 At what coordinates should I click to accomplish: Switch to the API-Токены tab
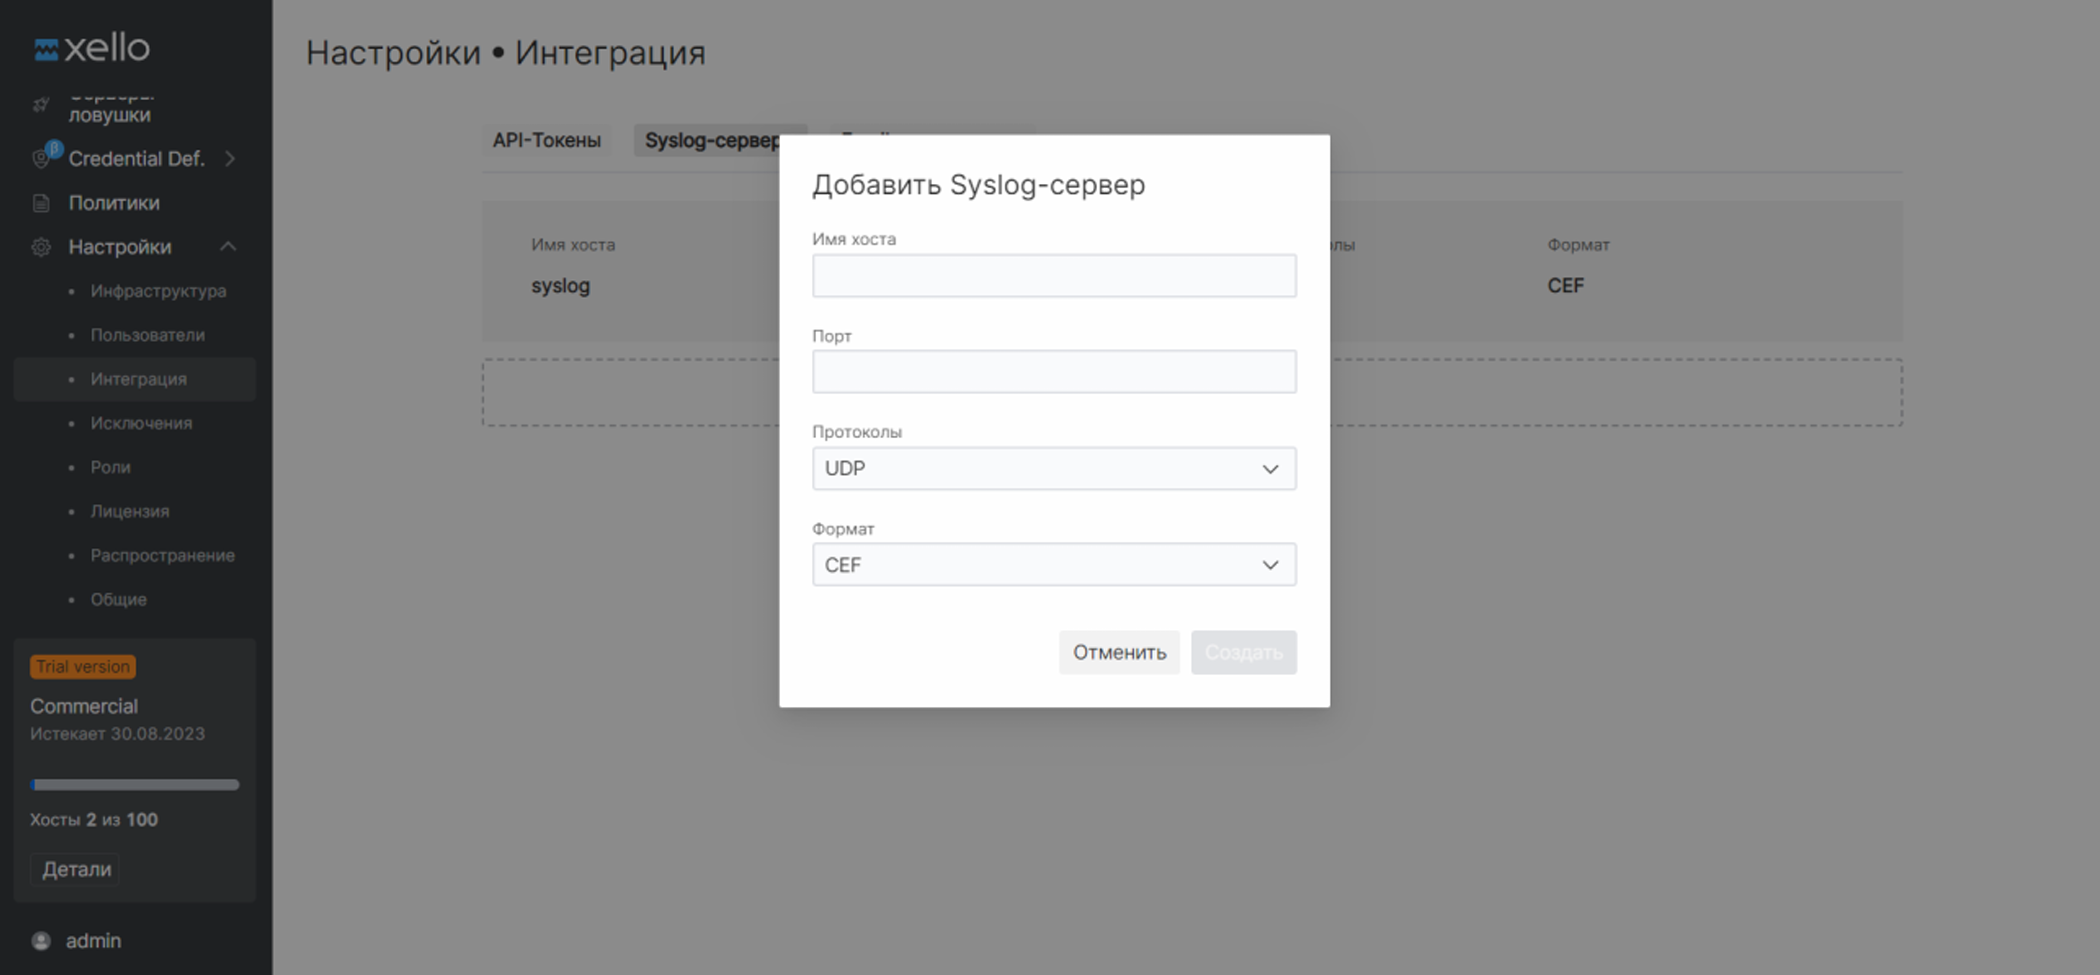click(546, 140)
